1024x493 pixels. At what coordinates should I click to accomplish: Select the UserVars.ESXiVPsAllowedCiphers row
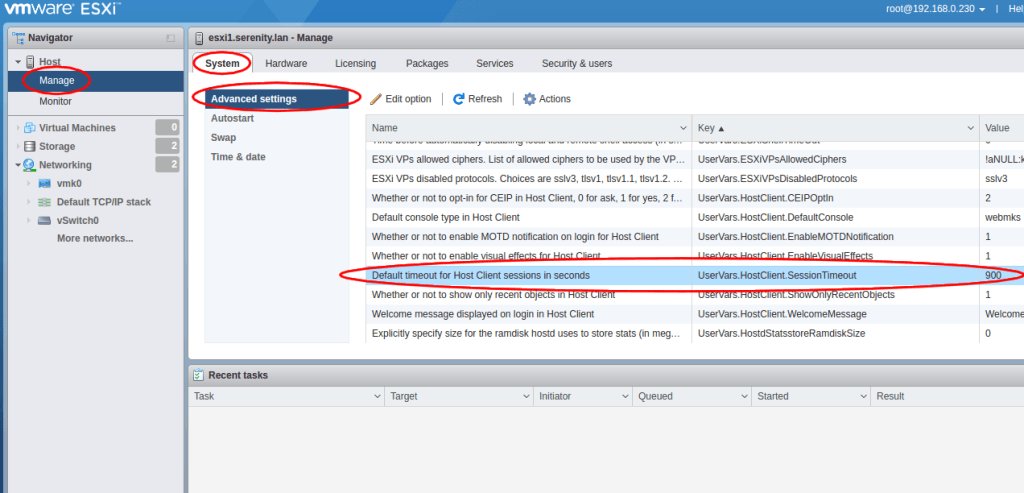tap(695, 159)
